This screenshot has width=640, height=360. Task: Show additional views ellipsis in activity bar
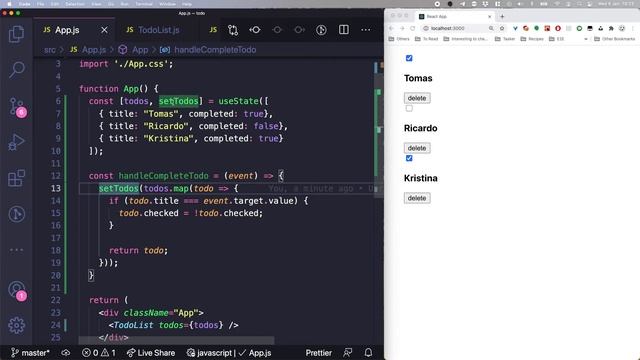tap(16, 250)
